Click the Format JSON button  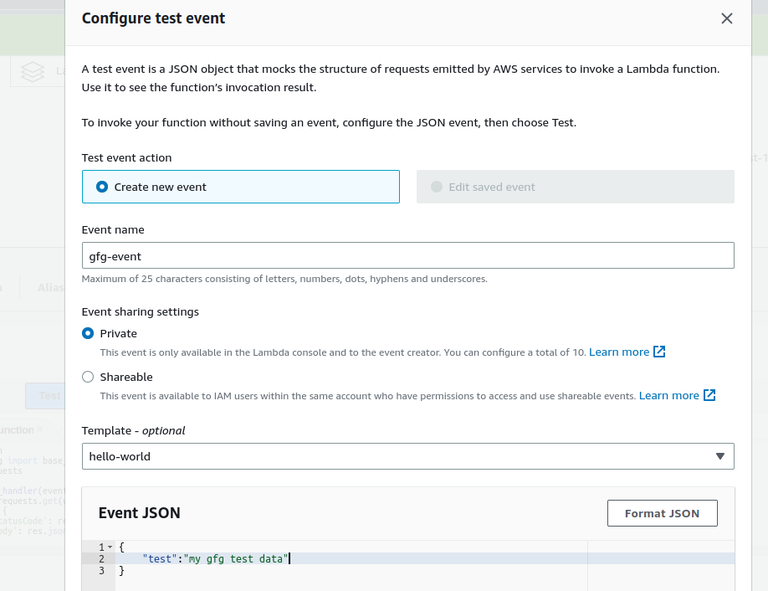[662, 513]
